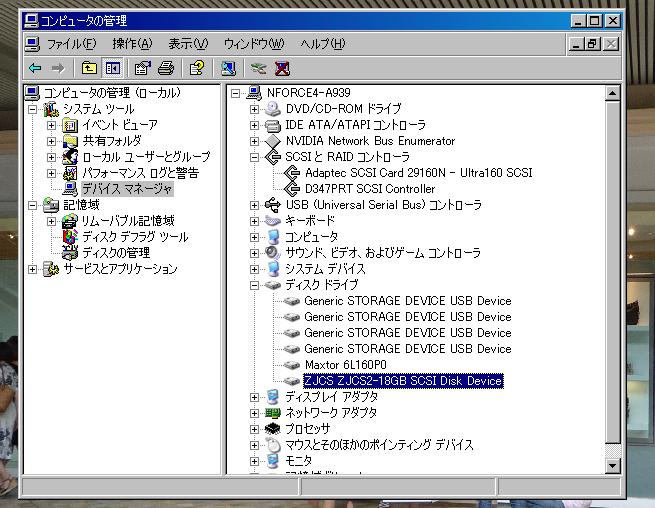Image resolution: width=655 pixels, height=508 pixels.
Task: Click the サウンド、ビデオ controller speaker icon
Action: pos(273,253)
